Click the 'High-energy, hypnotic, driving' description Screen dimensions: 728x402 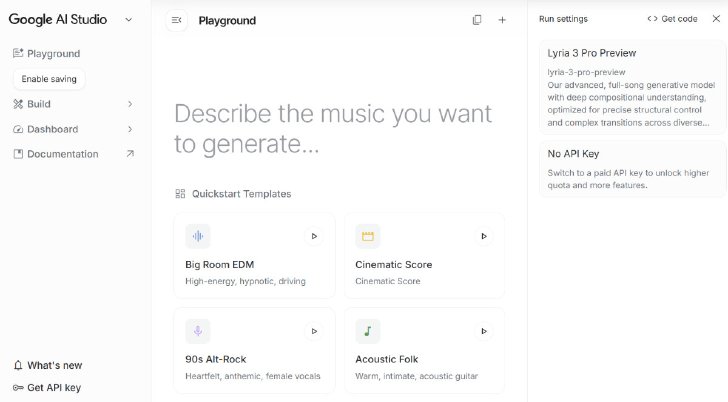245,281
